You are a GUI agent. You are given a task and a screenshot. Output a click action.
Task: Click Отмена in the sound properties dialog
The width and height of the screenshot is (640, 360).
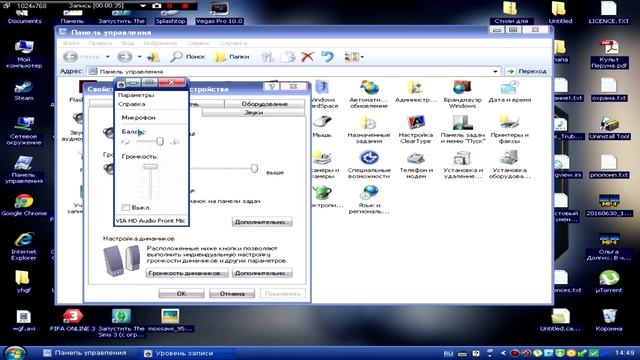tap(232, 293)
